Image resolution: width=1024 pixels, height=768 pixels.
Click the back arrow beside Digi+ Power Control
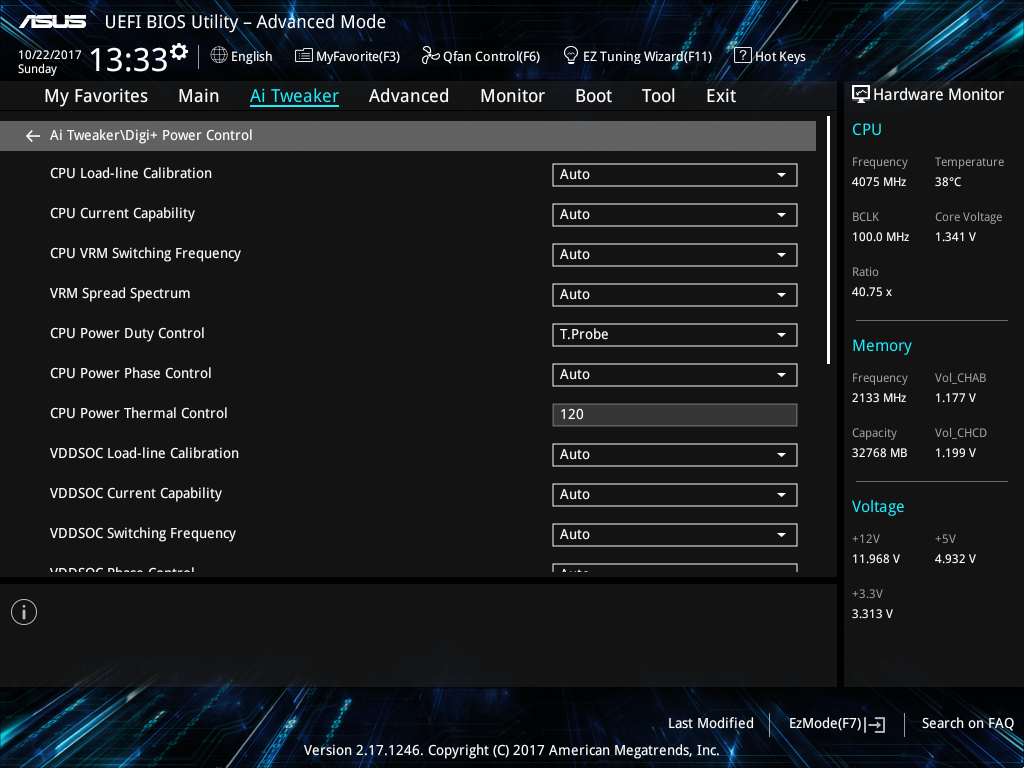(32, 136)
